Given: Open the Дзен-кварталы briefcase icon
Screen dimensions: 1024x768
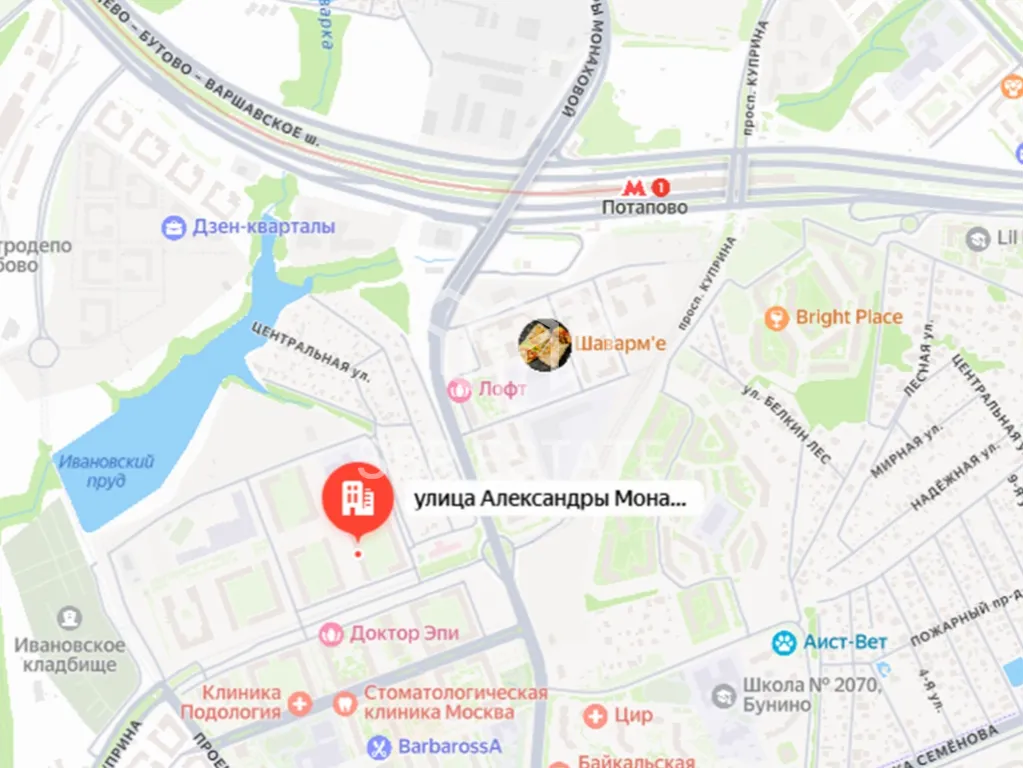Looking at the screenshot, I should (x=174, y=228).
